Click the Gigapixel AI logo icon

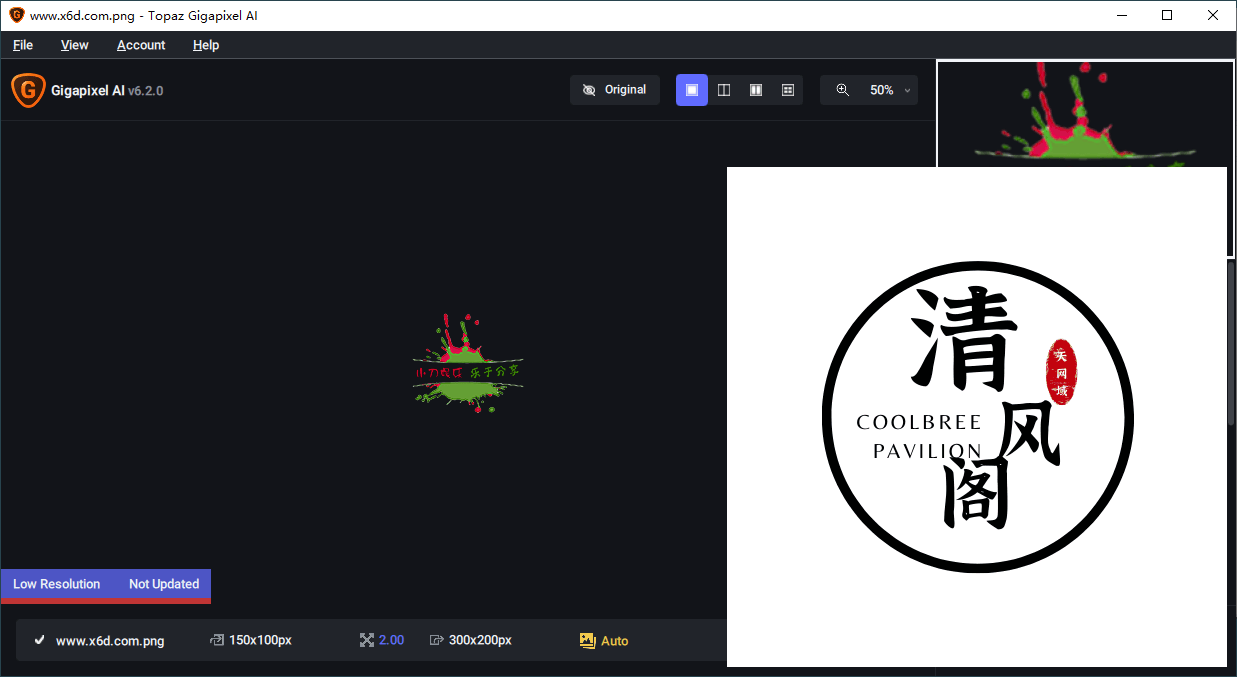click(x=28, y=90)
